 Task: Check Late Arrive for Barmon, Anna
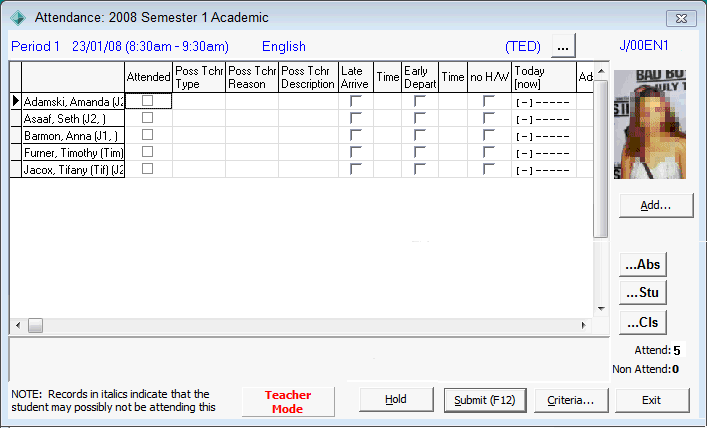pos(356,135)
